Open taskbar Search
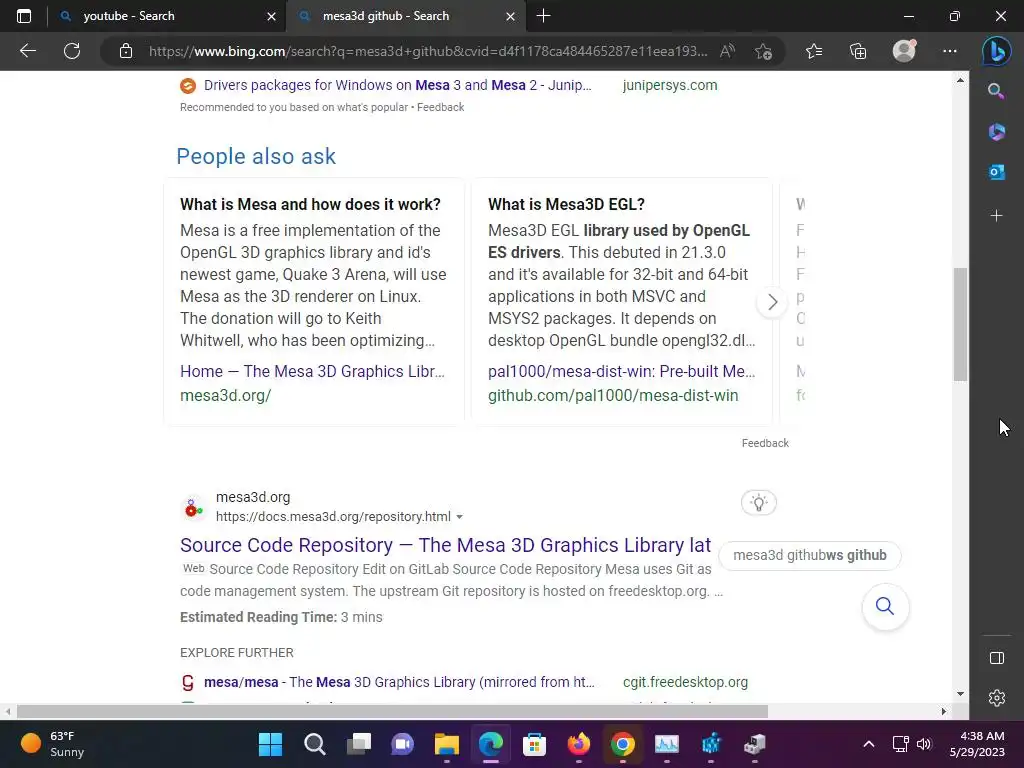 coord(314,744)
